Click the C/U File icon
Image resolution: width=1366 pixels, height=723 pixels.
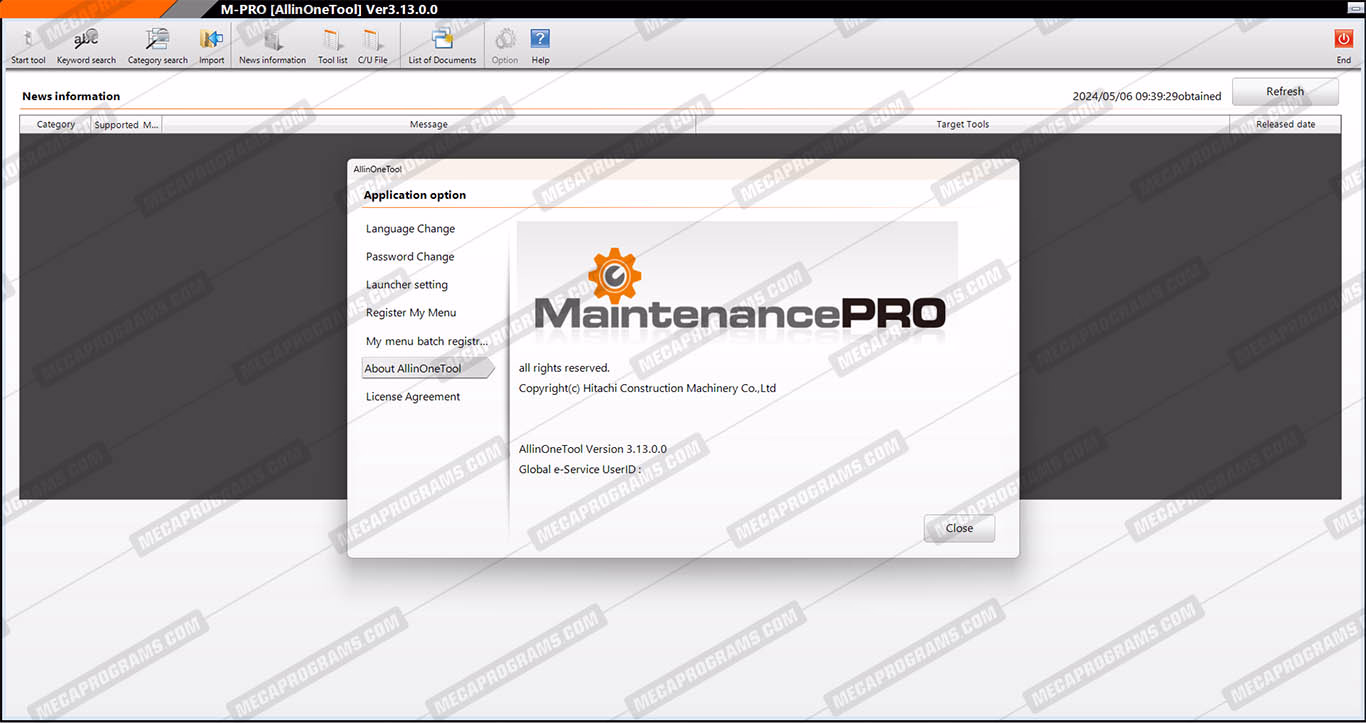pos(373,40)
